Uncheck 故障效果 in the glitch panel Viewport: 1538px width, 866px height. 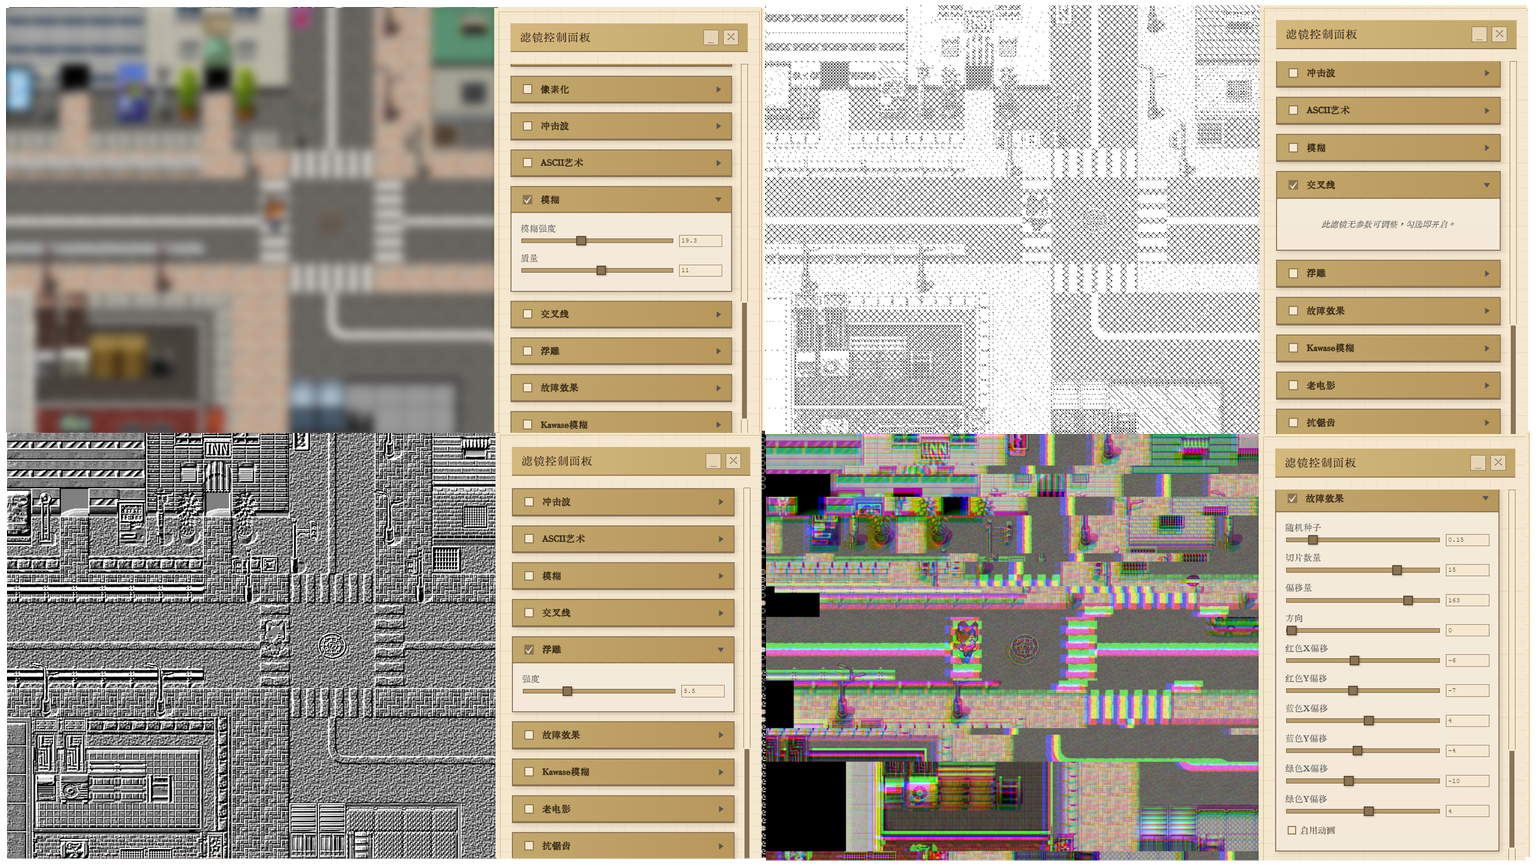coord(1293,498)
